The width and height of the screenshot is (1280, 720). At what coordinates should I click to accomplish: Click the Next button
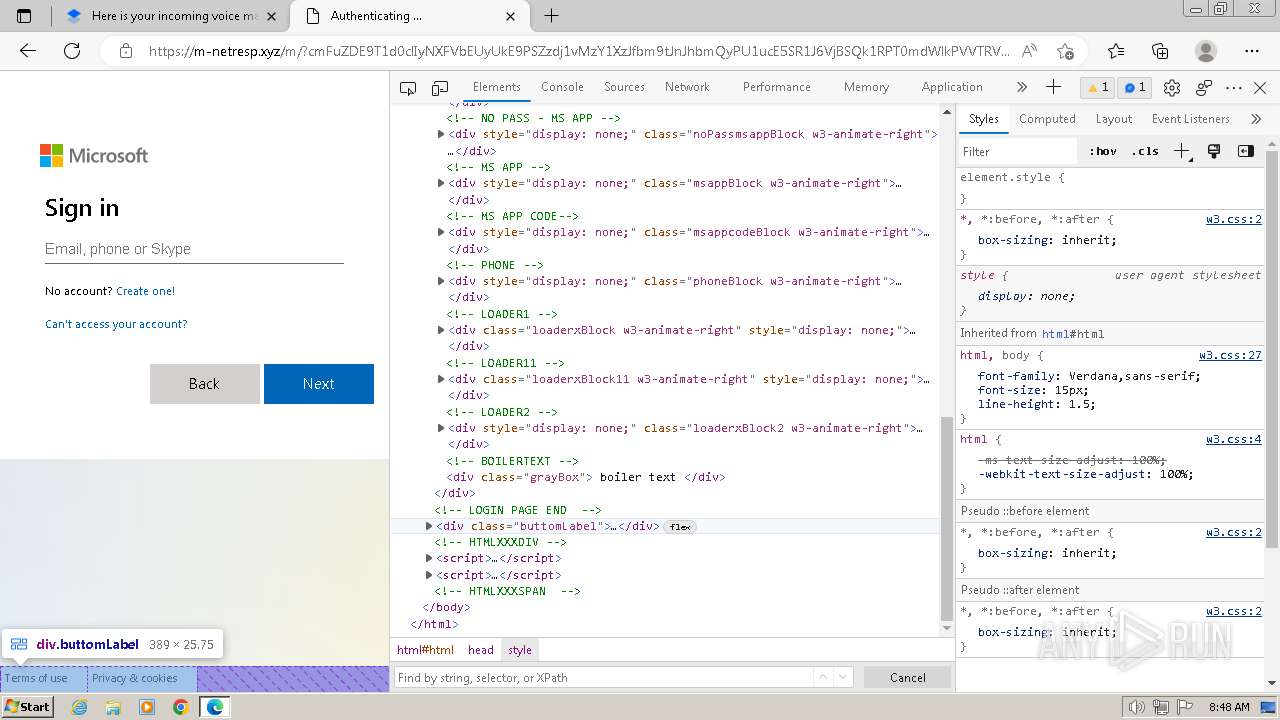point(319,384)
